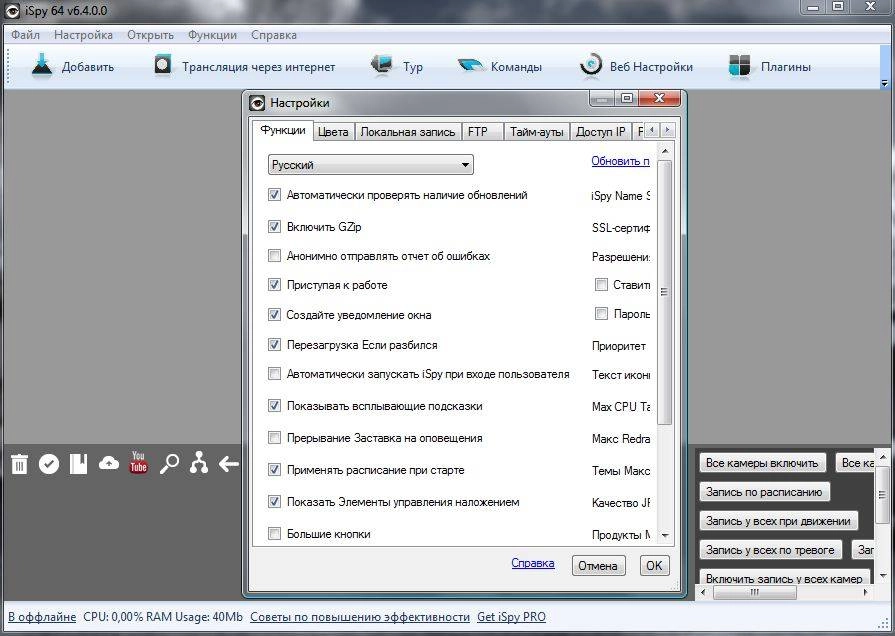The height and width of the screenshot is (636, 895).
Task: Open the Справка menu in menu bar
Action: [x=274, y=35]
